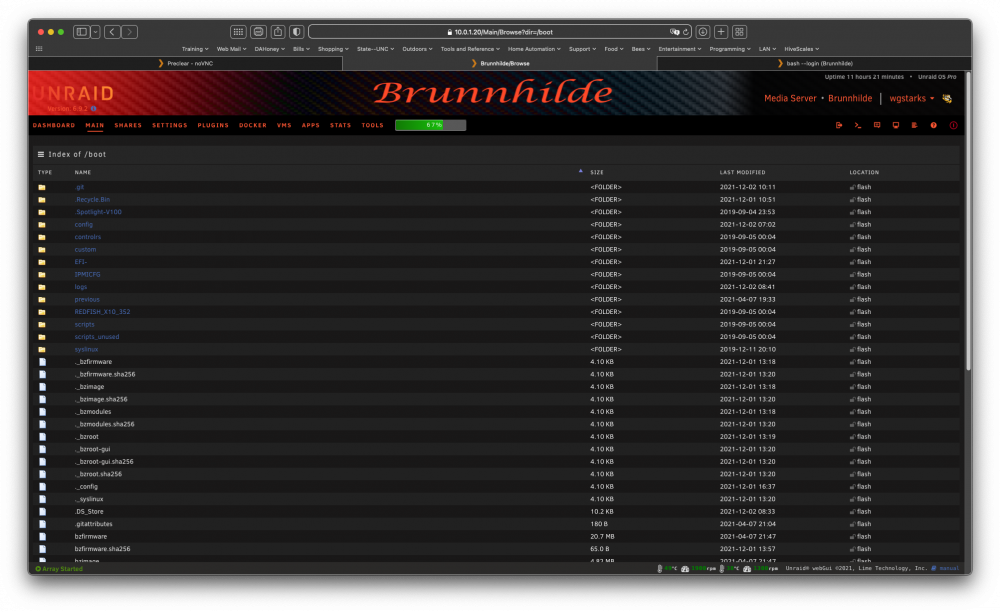Screen dimensions: 1000x612
Task: Open the Apps menu item
Action: pos(311,126)
